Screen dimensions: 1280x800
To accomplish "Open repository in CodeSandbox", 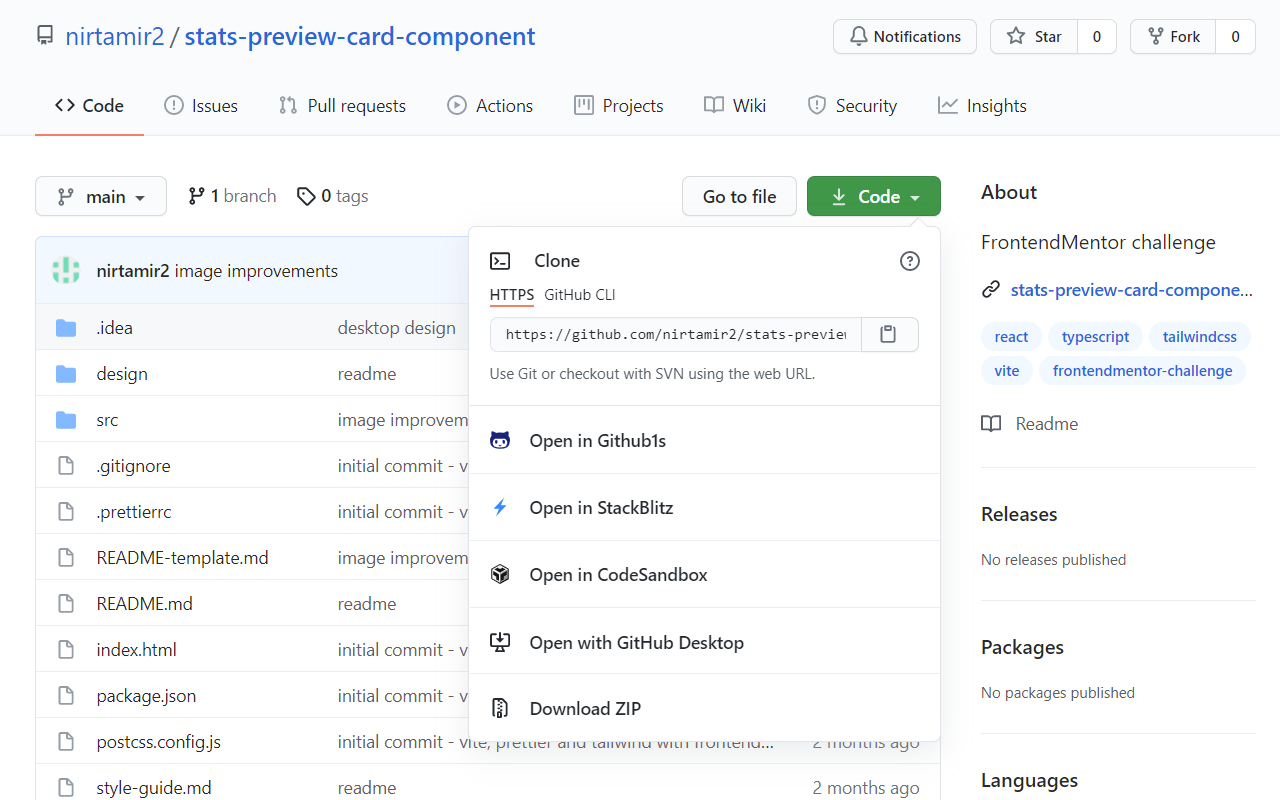I will point(618,574).
